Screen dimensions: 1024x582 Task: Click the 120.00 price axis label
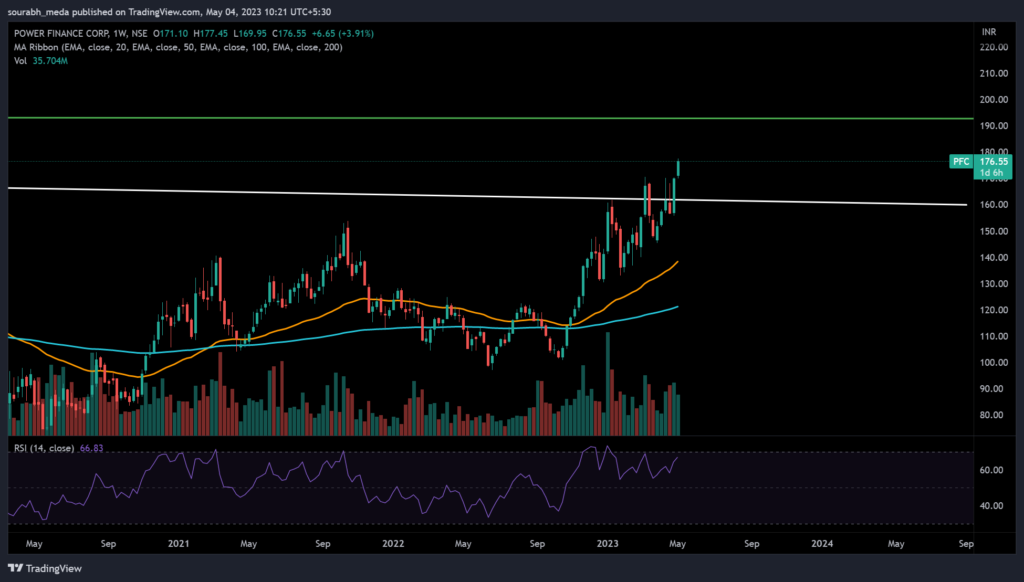pos(994,310)
